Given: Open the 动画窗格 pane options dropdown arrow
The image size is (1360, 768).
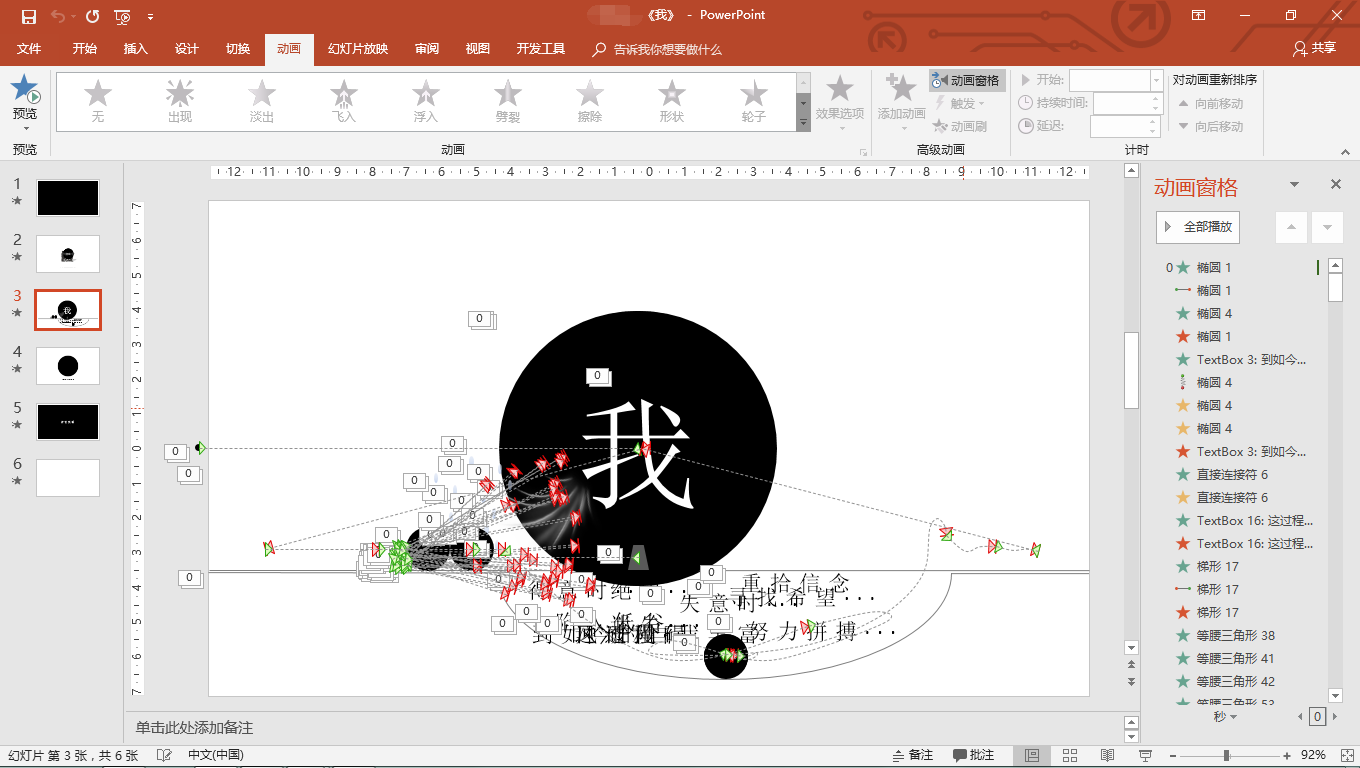Looking at the screenshot, I should pos(1294,185).
